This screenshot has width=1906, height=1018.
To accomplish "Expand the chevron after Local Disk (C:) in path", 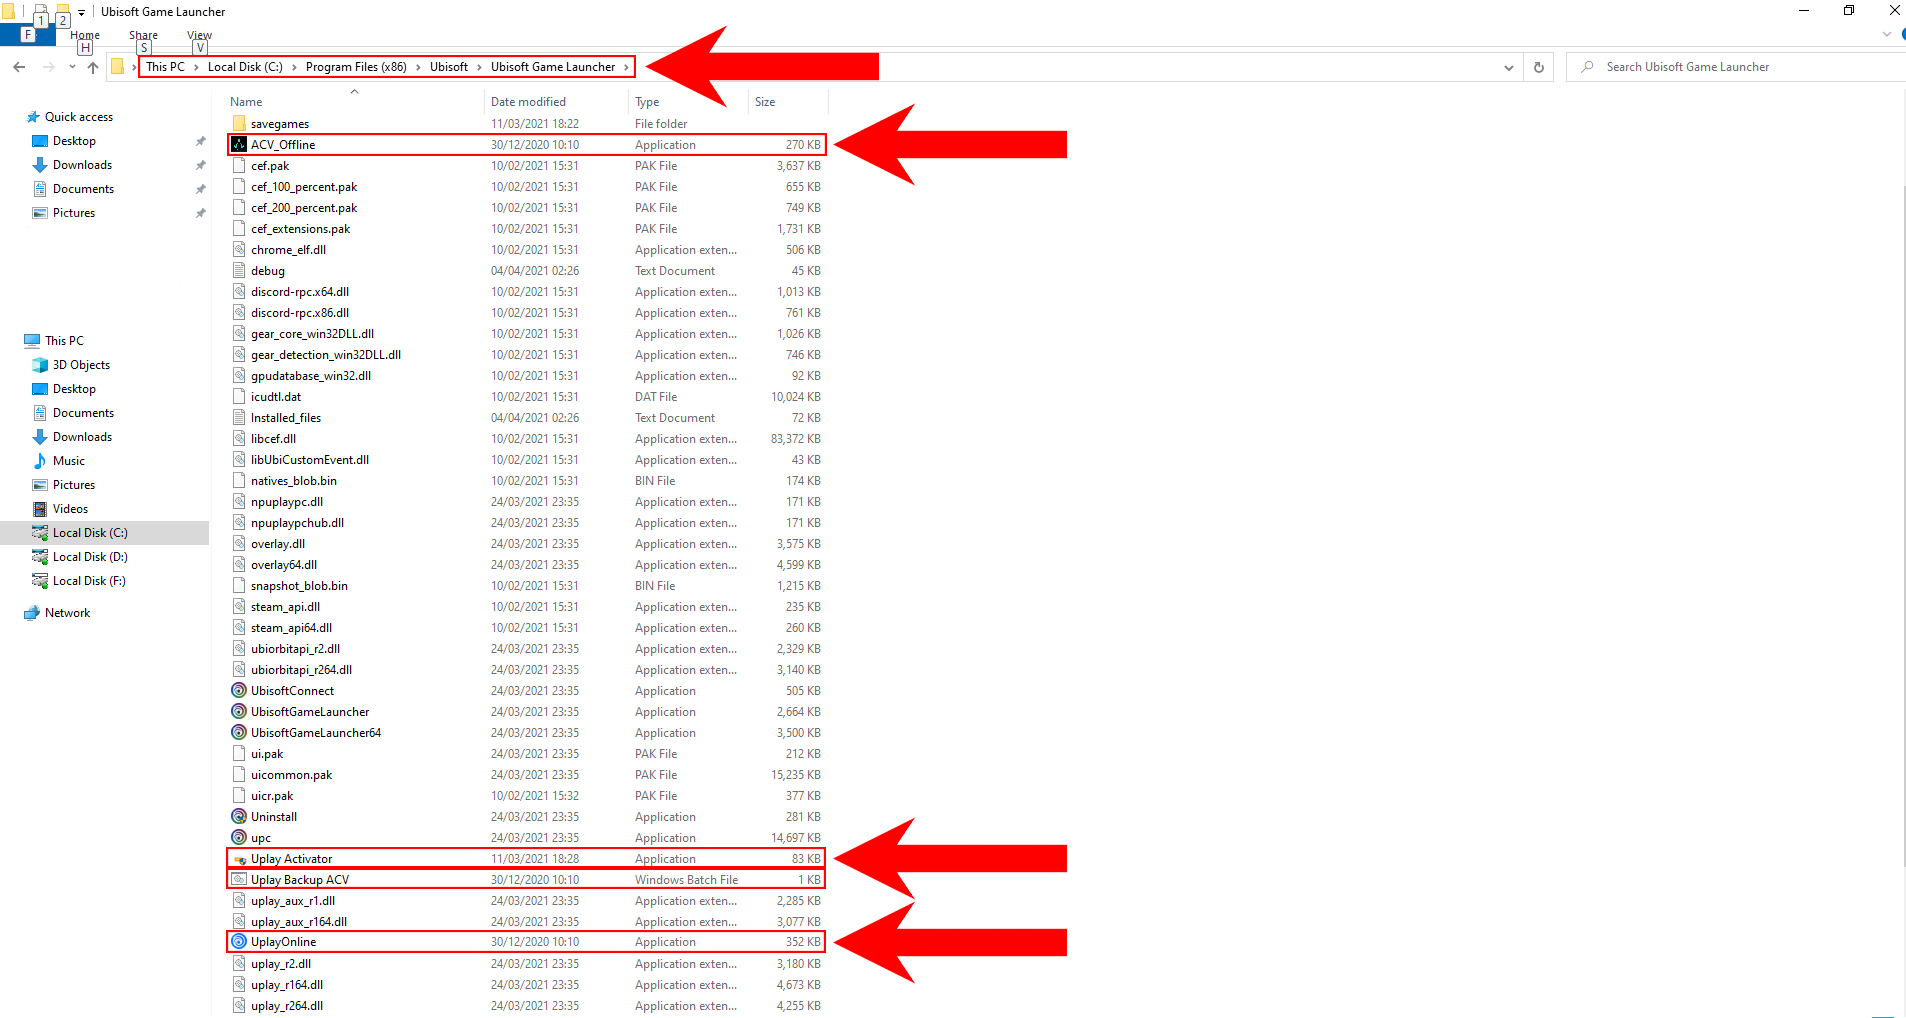I will tap(294, 67).
